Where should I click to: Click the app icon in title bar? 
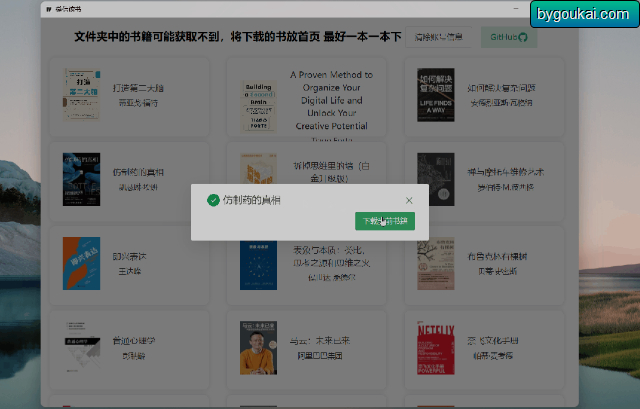[49, 9]
